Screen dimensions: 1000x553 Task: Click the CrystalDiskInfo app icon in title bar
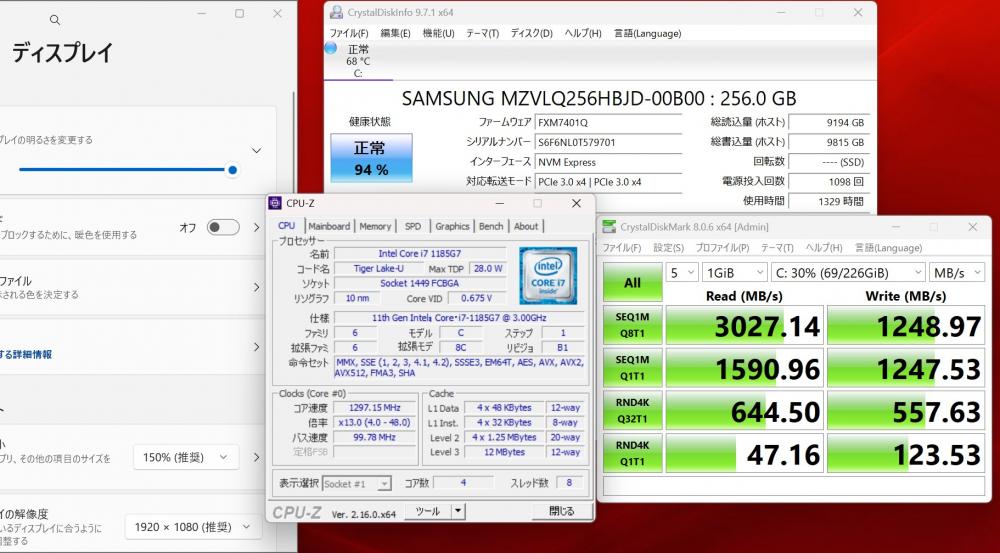[336, 12]
